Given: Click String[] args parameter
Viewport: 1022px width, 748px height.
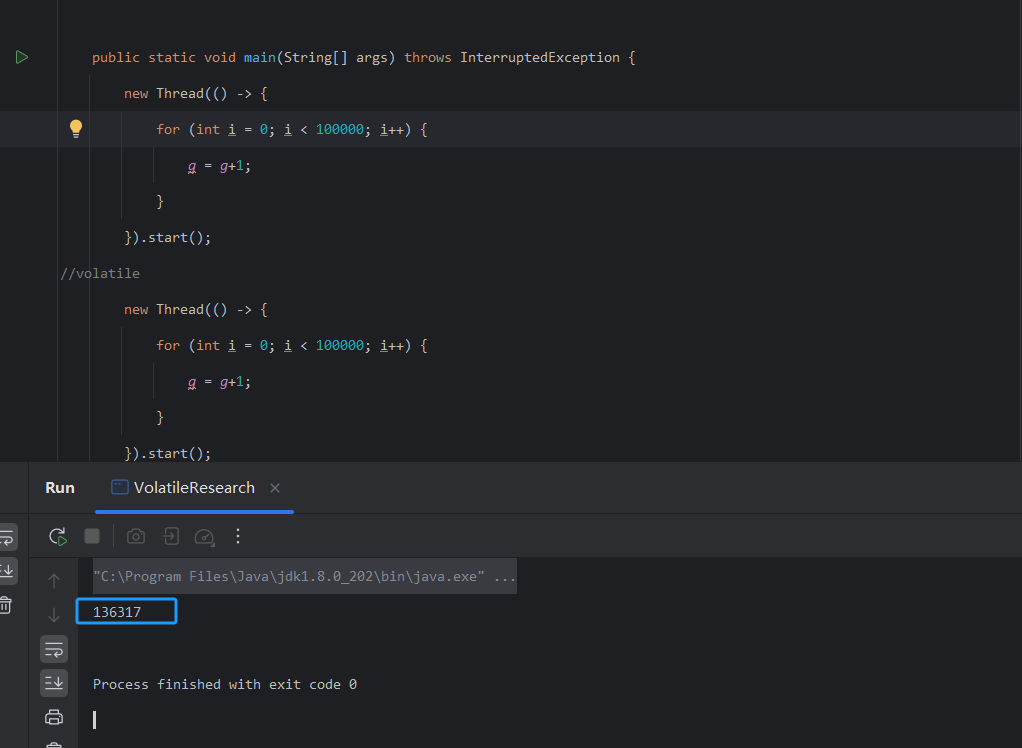Looking at the screenshot, I should coord(336,57).
